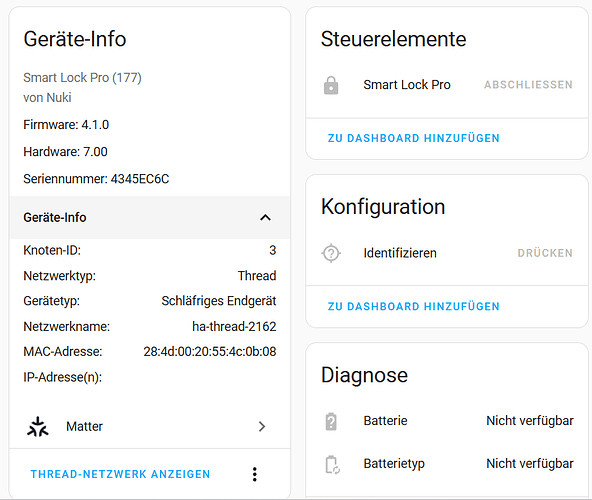
Task: Click the MAC-Adresse value text
Action: [210, 352]
